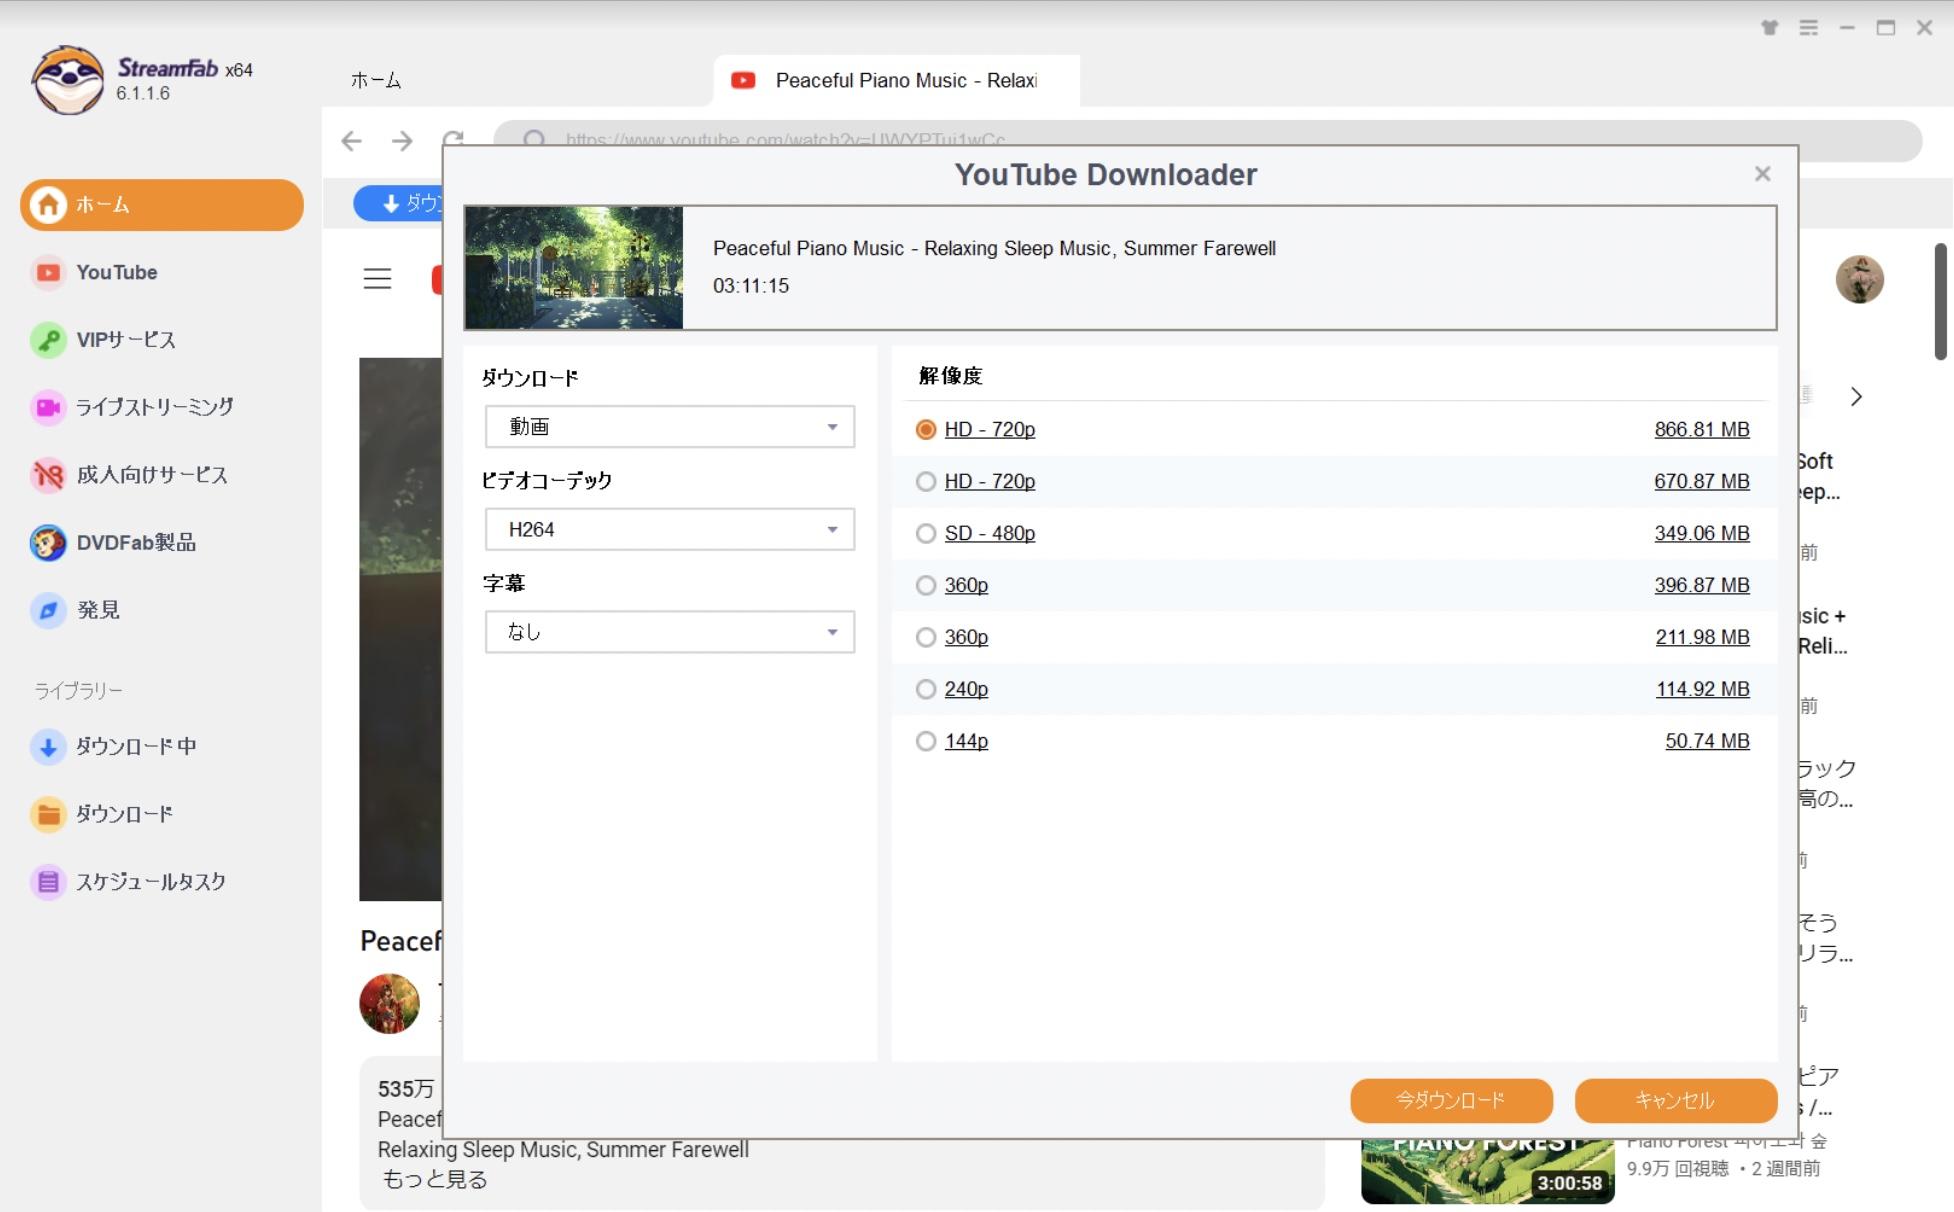
Task: Click 成人向けサービス label in sidebar
Action: coord(152,475)
